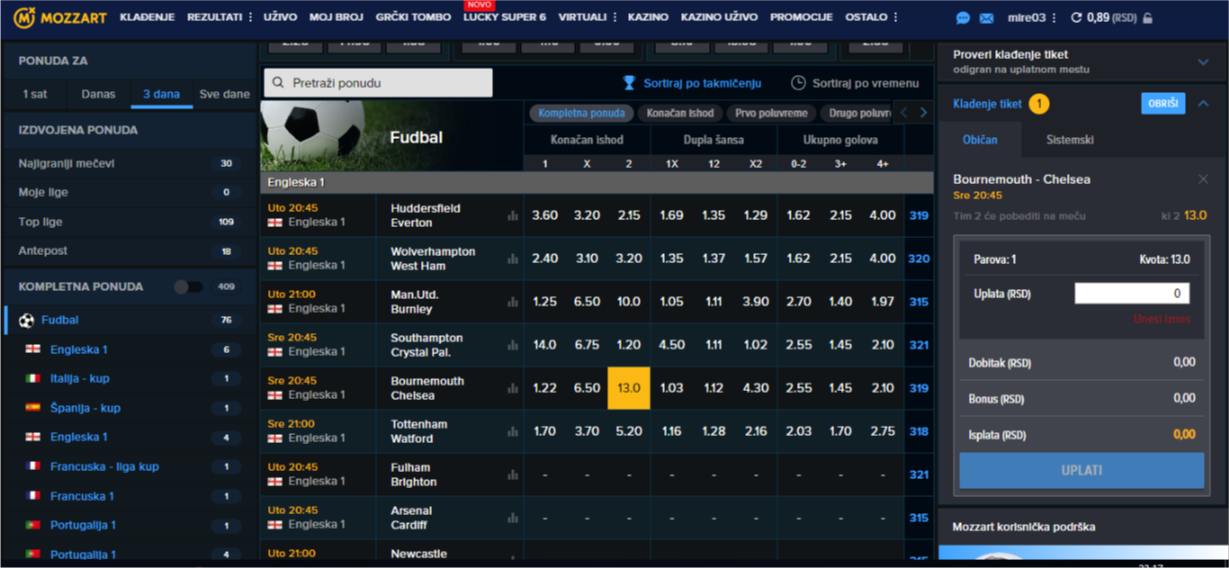
Task: Select the Sve dane time filter
Action: [224, 94]
